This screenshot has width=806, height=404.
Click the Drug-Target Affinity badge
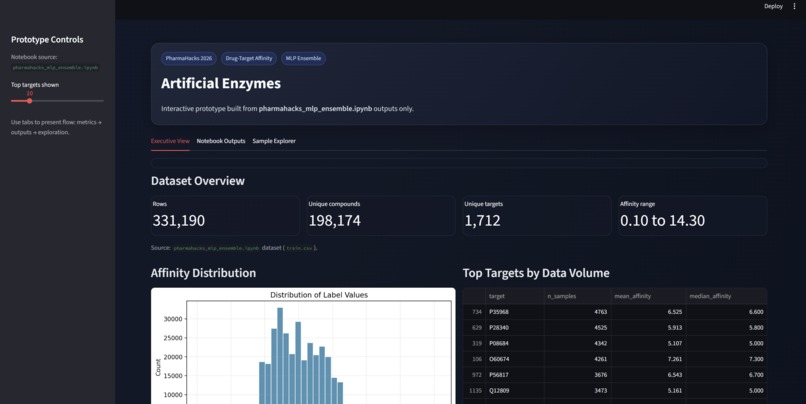click(x=249, y=59)
